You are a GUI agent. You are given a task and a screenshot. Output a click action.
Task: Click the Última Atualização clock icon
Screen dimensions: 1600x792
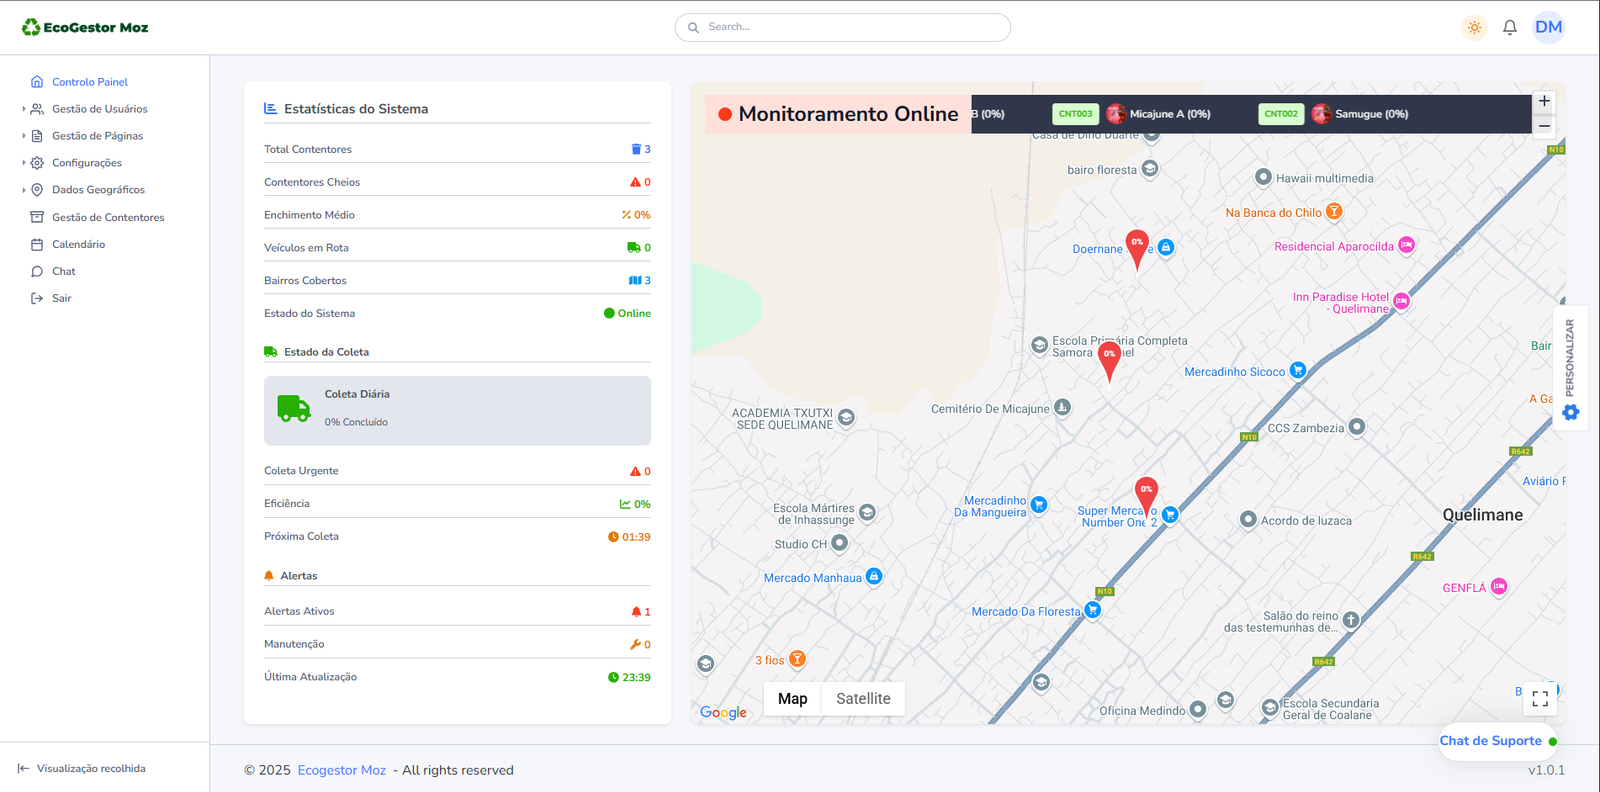pos(613,677)
